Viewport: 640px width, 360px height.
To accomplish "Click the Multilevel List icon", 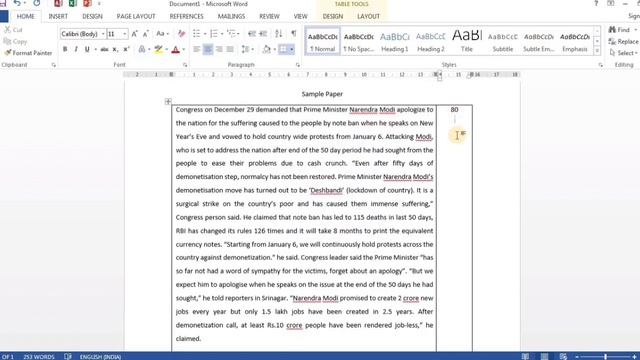I will click(231, 34).
